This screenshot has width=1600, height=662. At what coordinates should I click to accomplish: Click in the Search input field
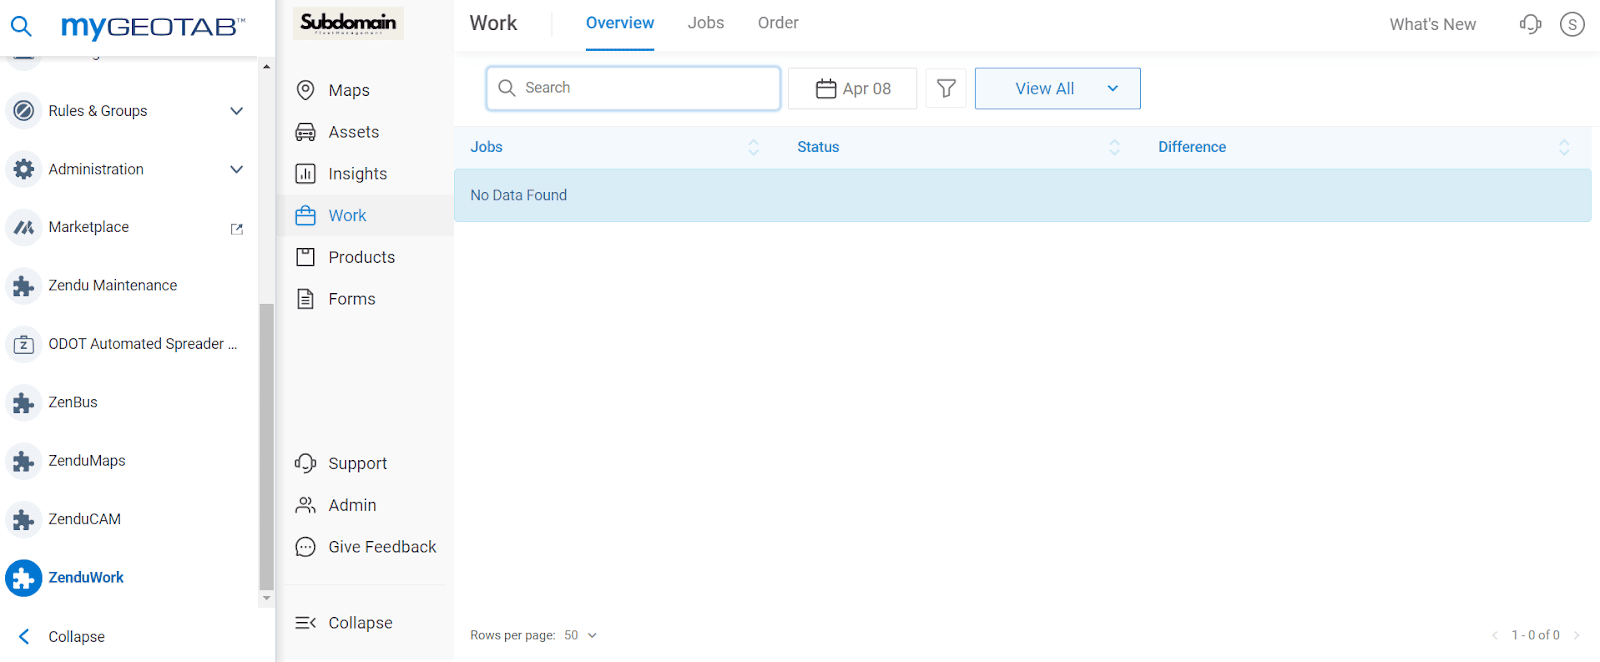tap(633, 88)
